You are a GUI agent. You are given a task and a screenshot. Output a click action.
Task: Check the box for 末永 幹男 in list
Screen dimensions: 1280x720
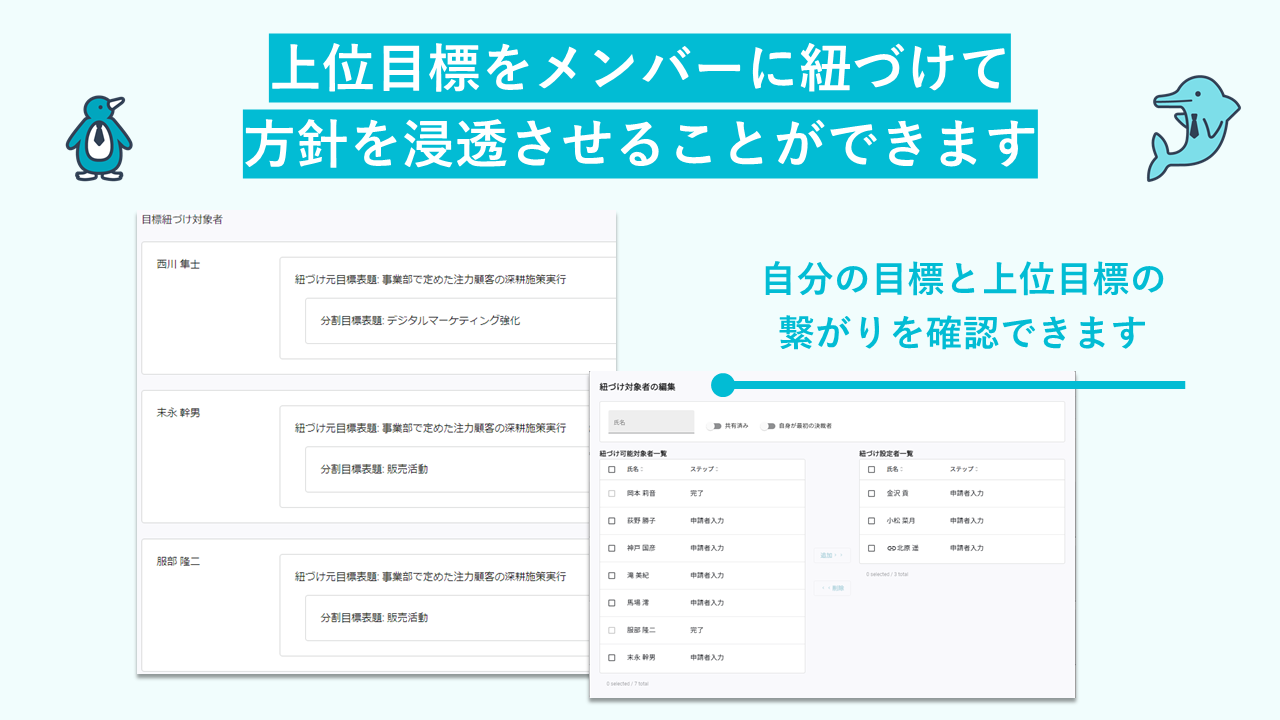pyautogui.click(x=612, y=657)
